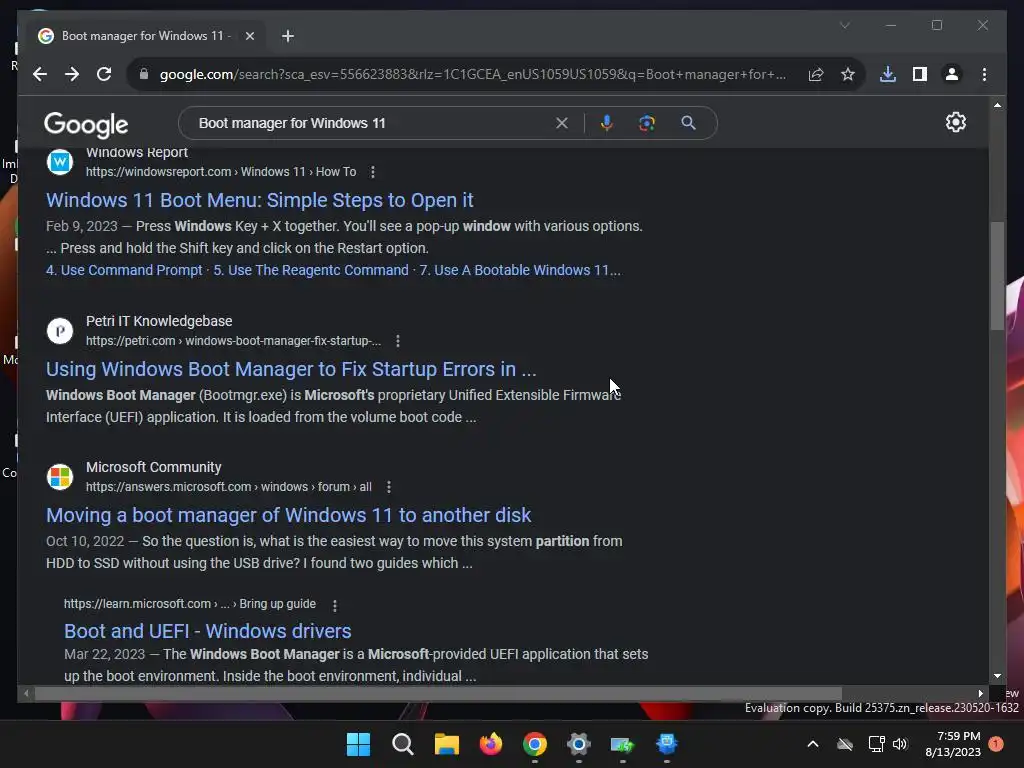1024x768 pixels.
Task: Reload the current page
Action: [x=104, y=74]
